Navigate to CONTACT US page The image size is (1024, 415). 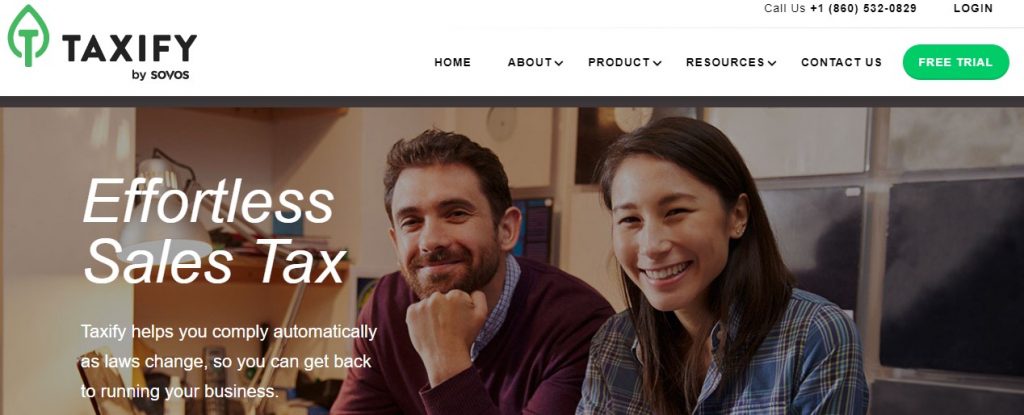[x=841, y=62]
